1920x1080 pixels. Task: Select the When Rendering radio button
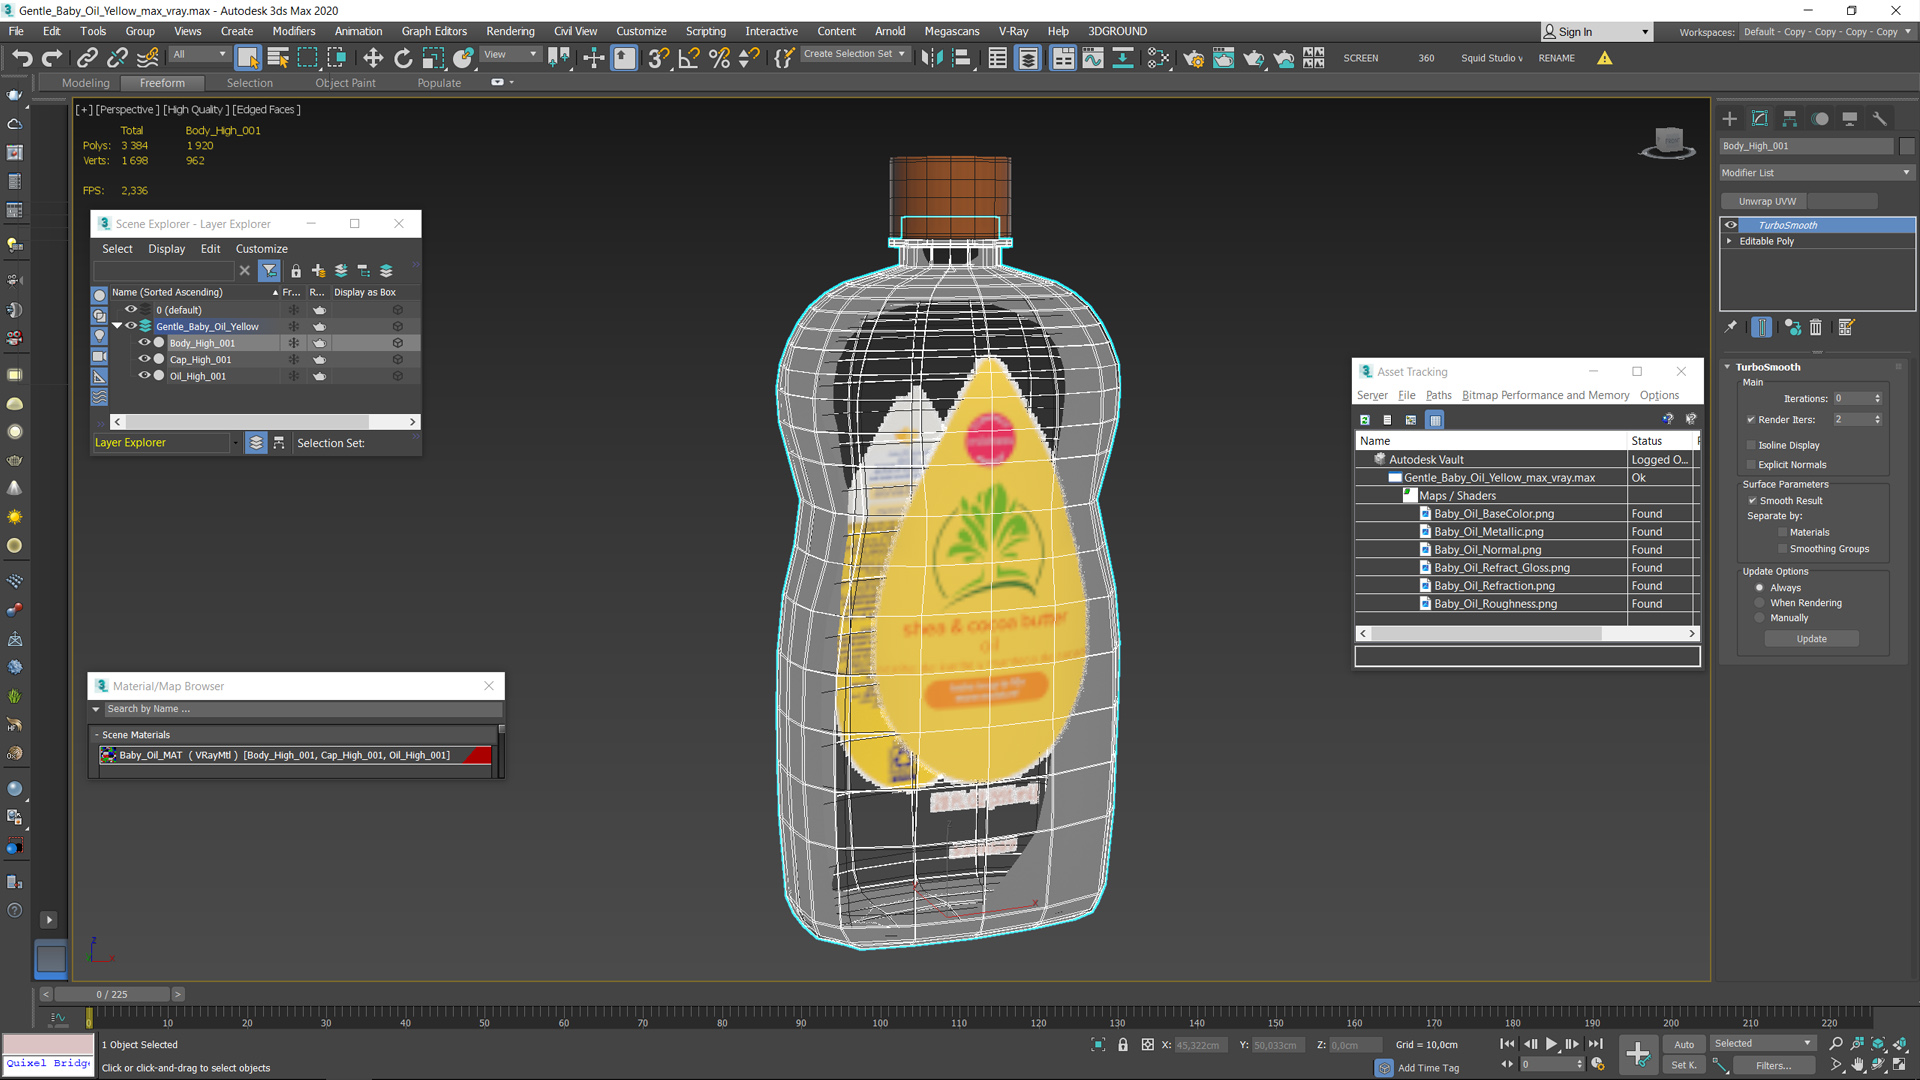tap(1760, 603)
